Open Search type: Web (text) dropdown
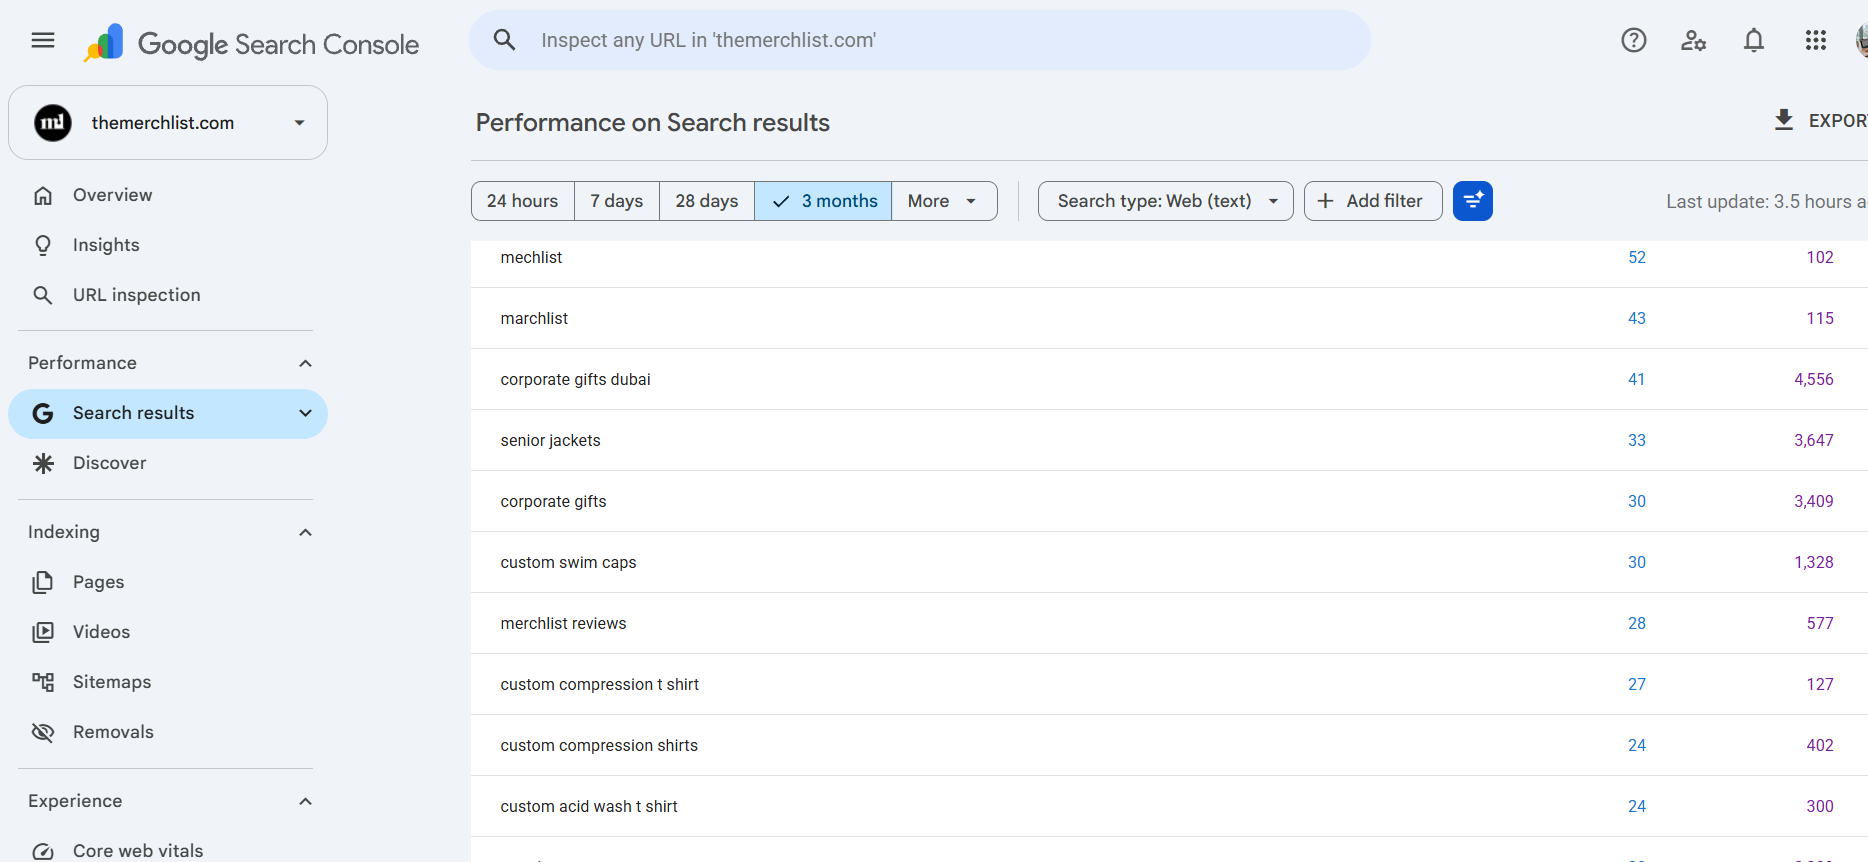Viewport: 1868px width, 862px height. (1166, 201)
